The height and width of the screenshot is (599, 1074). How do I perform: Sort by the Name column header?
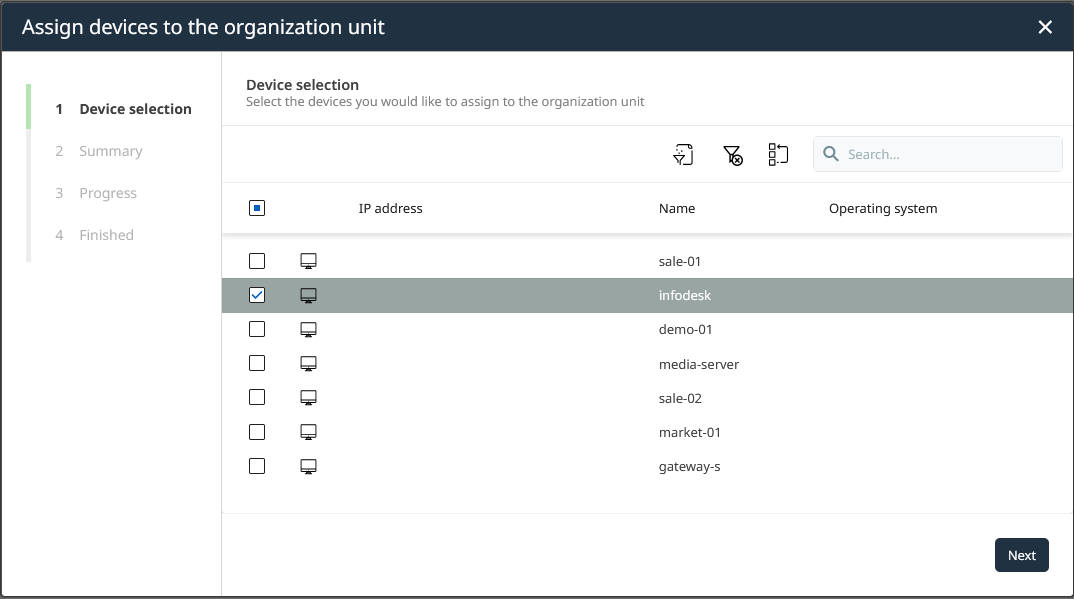(x=677, y=208)
